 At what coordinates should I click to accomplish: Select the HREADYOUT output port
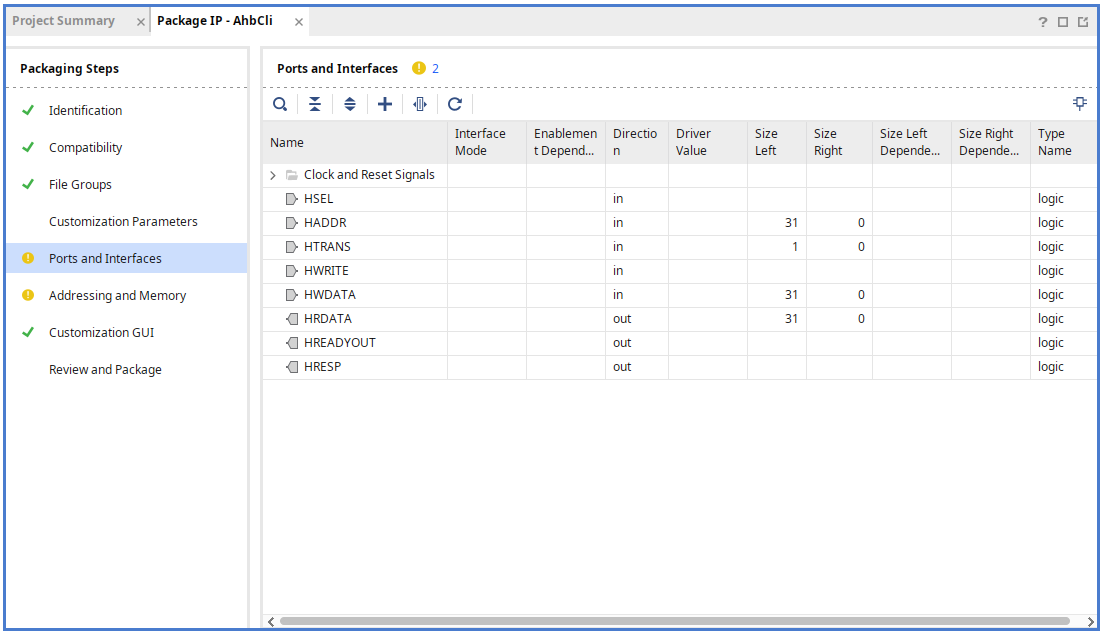click(x=339, y=343)
